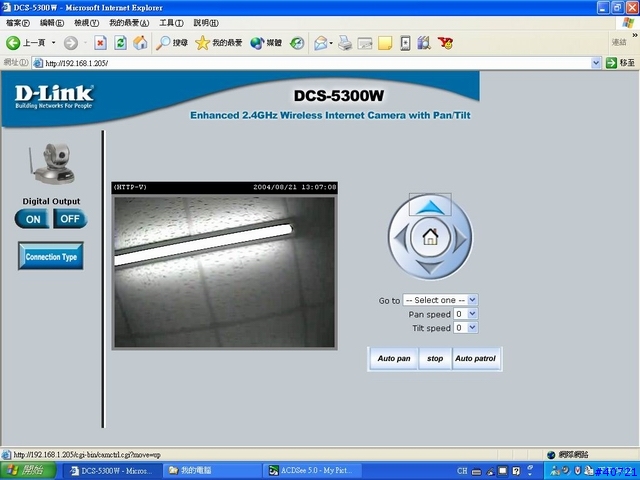This screenshot has height=480, width=640.
Task: Click the stop button for camera movement
Action: (x=435, y=358)
